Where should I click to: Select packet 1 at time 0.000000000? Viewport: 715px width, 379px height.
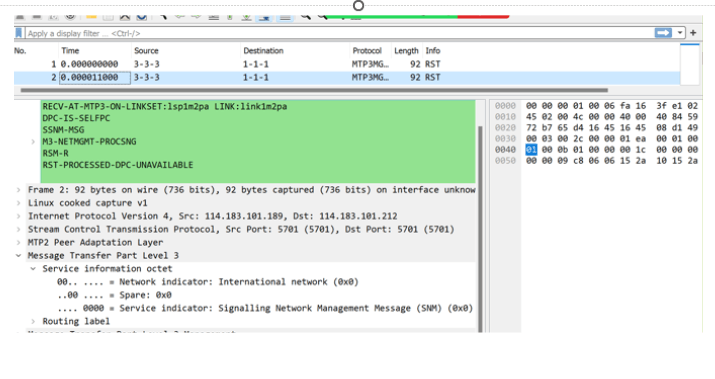click(x=347, y=64)
